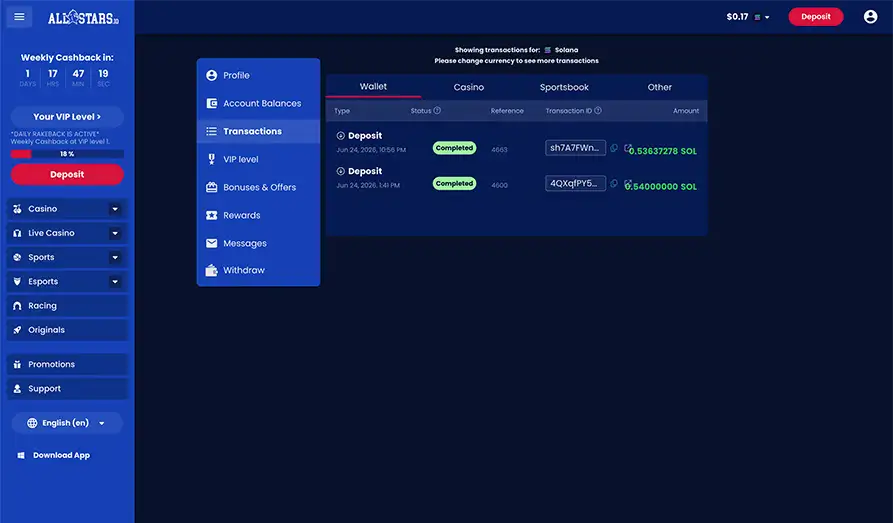
Task: Click the Windows Download App icon
Action: point(21,455)
